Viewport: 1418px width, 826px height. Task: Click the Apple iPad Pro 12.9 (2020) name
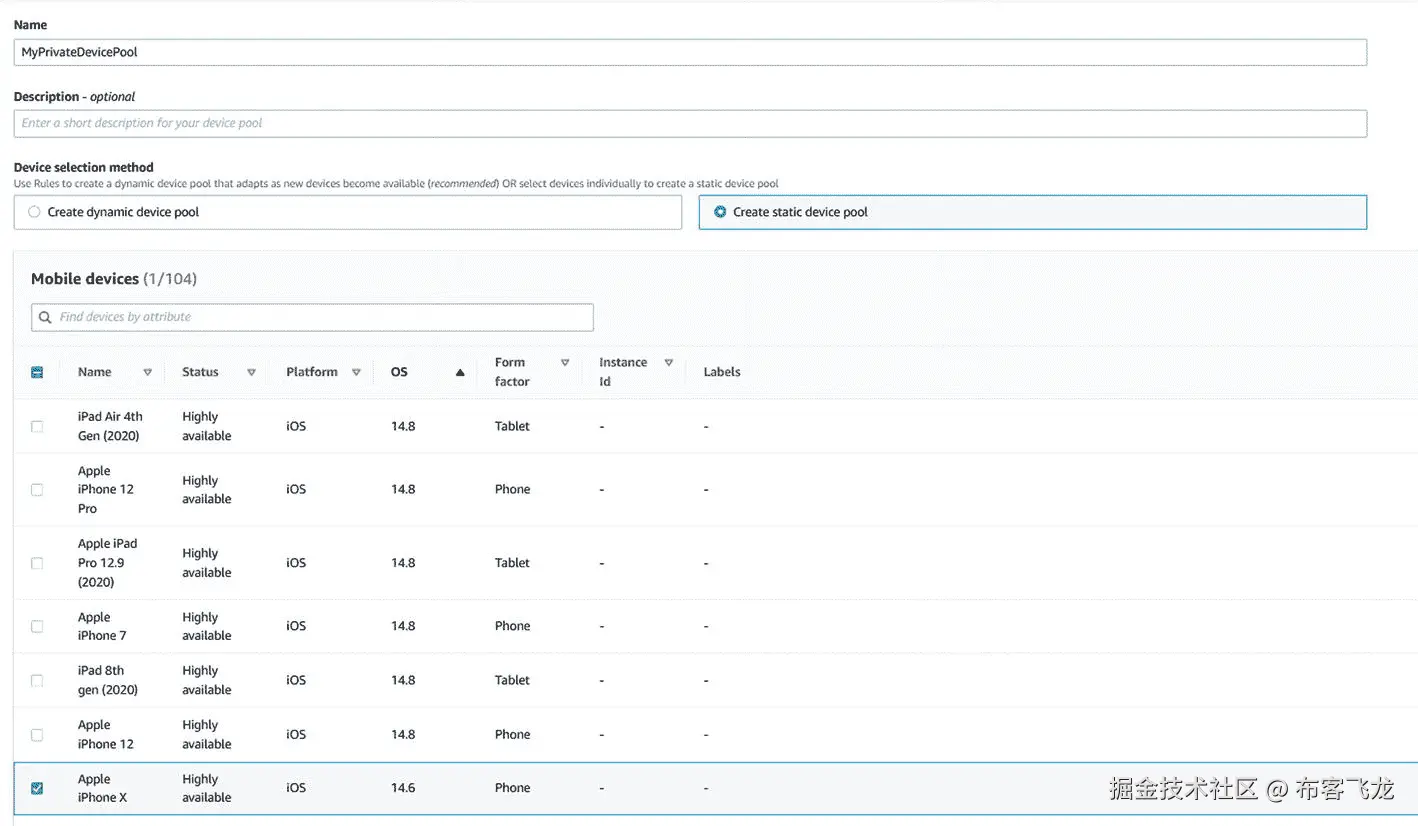(x=108, y=563)
